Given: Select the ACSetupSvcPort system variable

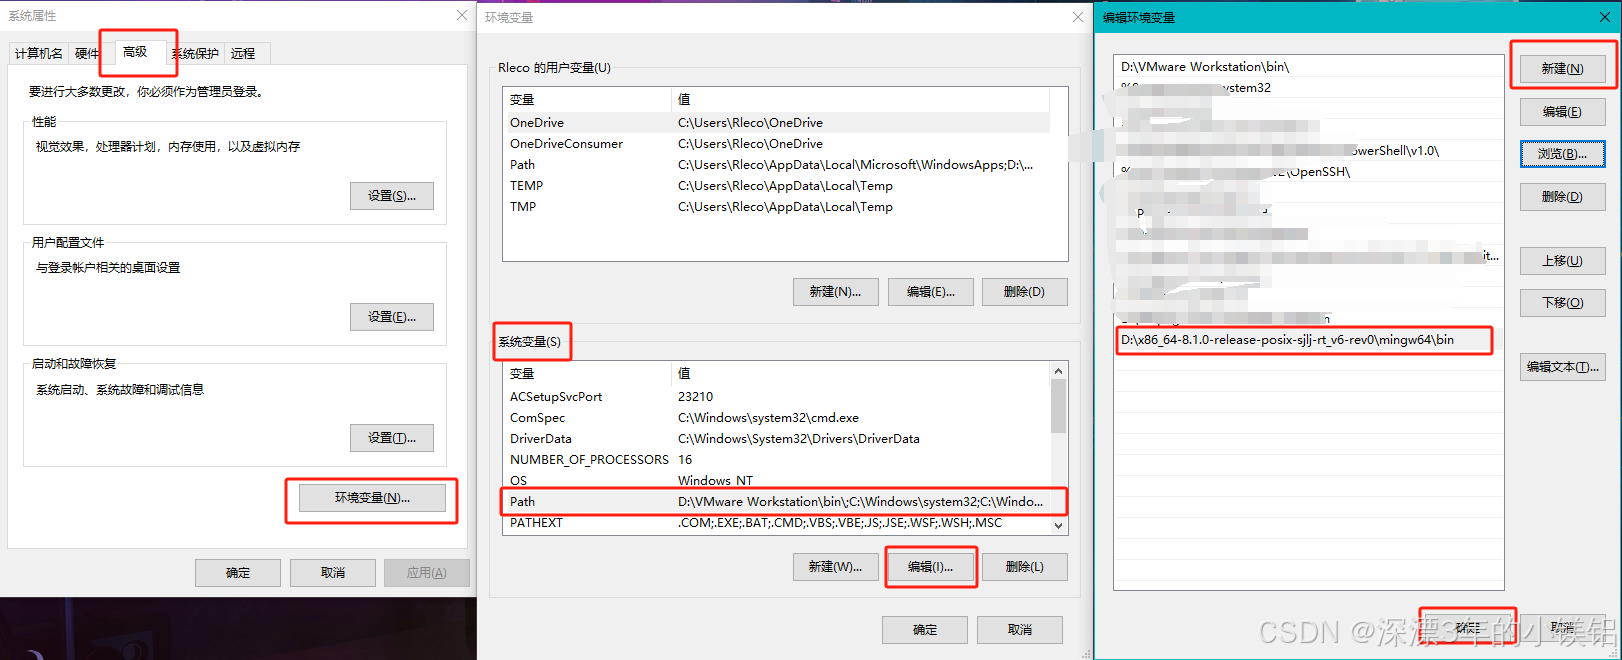Looking at the screenshot, I should click(x=777, y=397).
